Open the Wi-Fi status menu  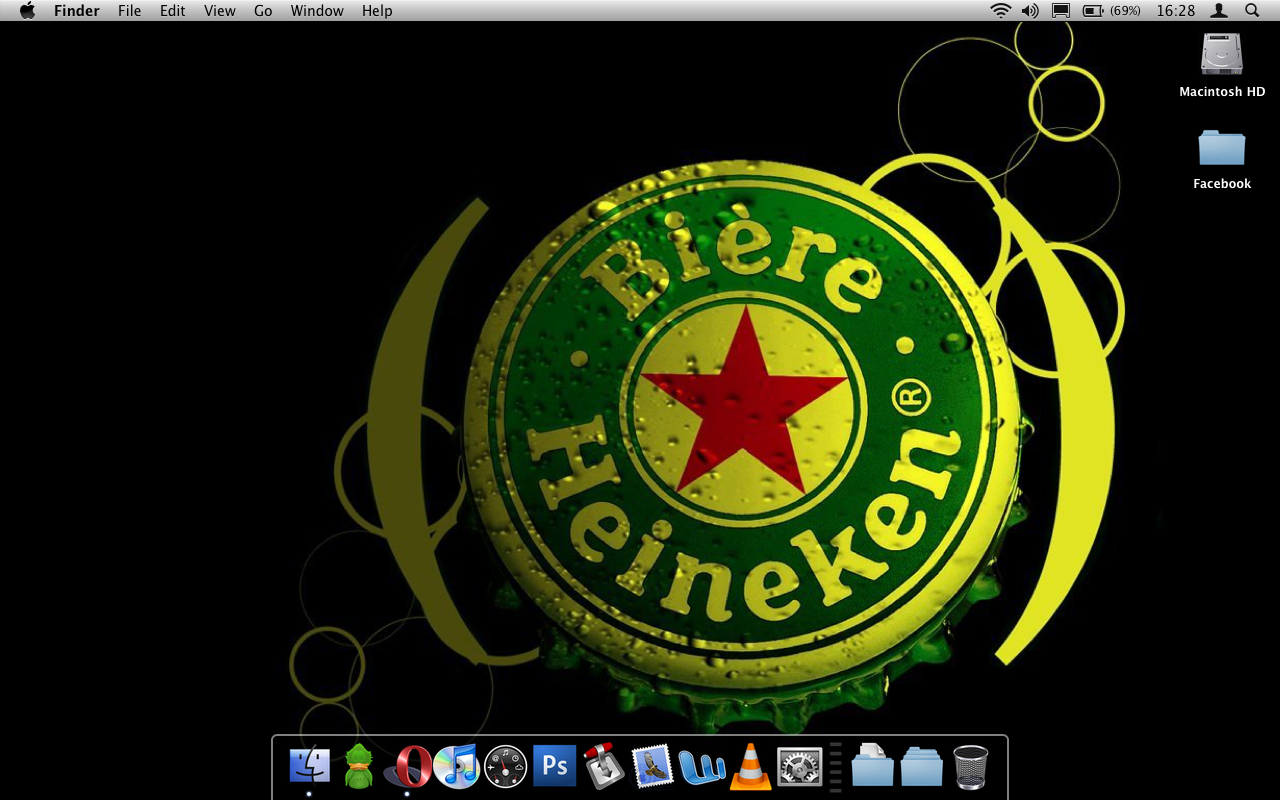point(1001,10)
